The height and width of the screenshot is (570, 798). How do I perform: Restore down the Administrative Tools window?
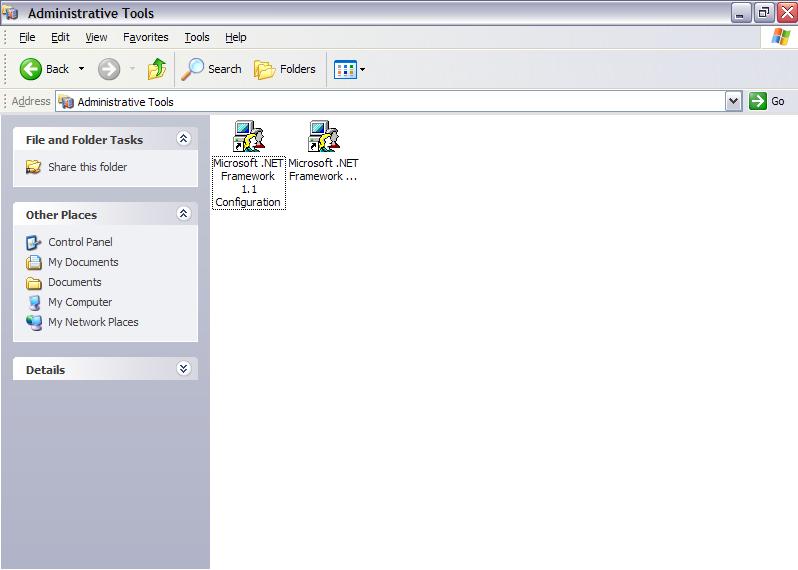[764, 13]
